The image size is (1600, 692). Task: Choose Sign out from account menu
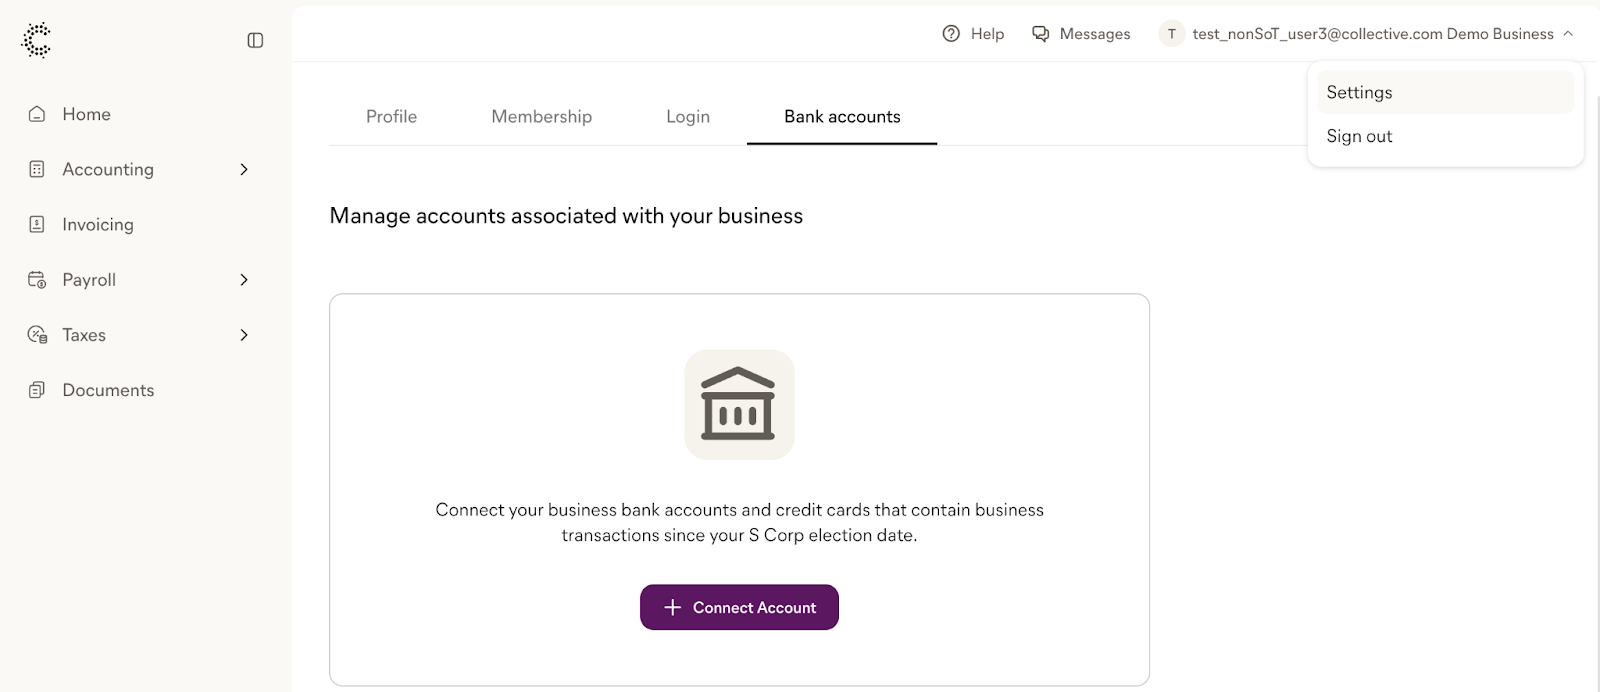[1445, 136]
